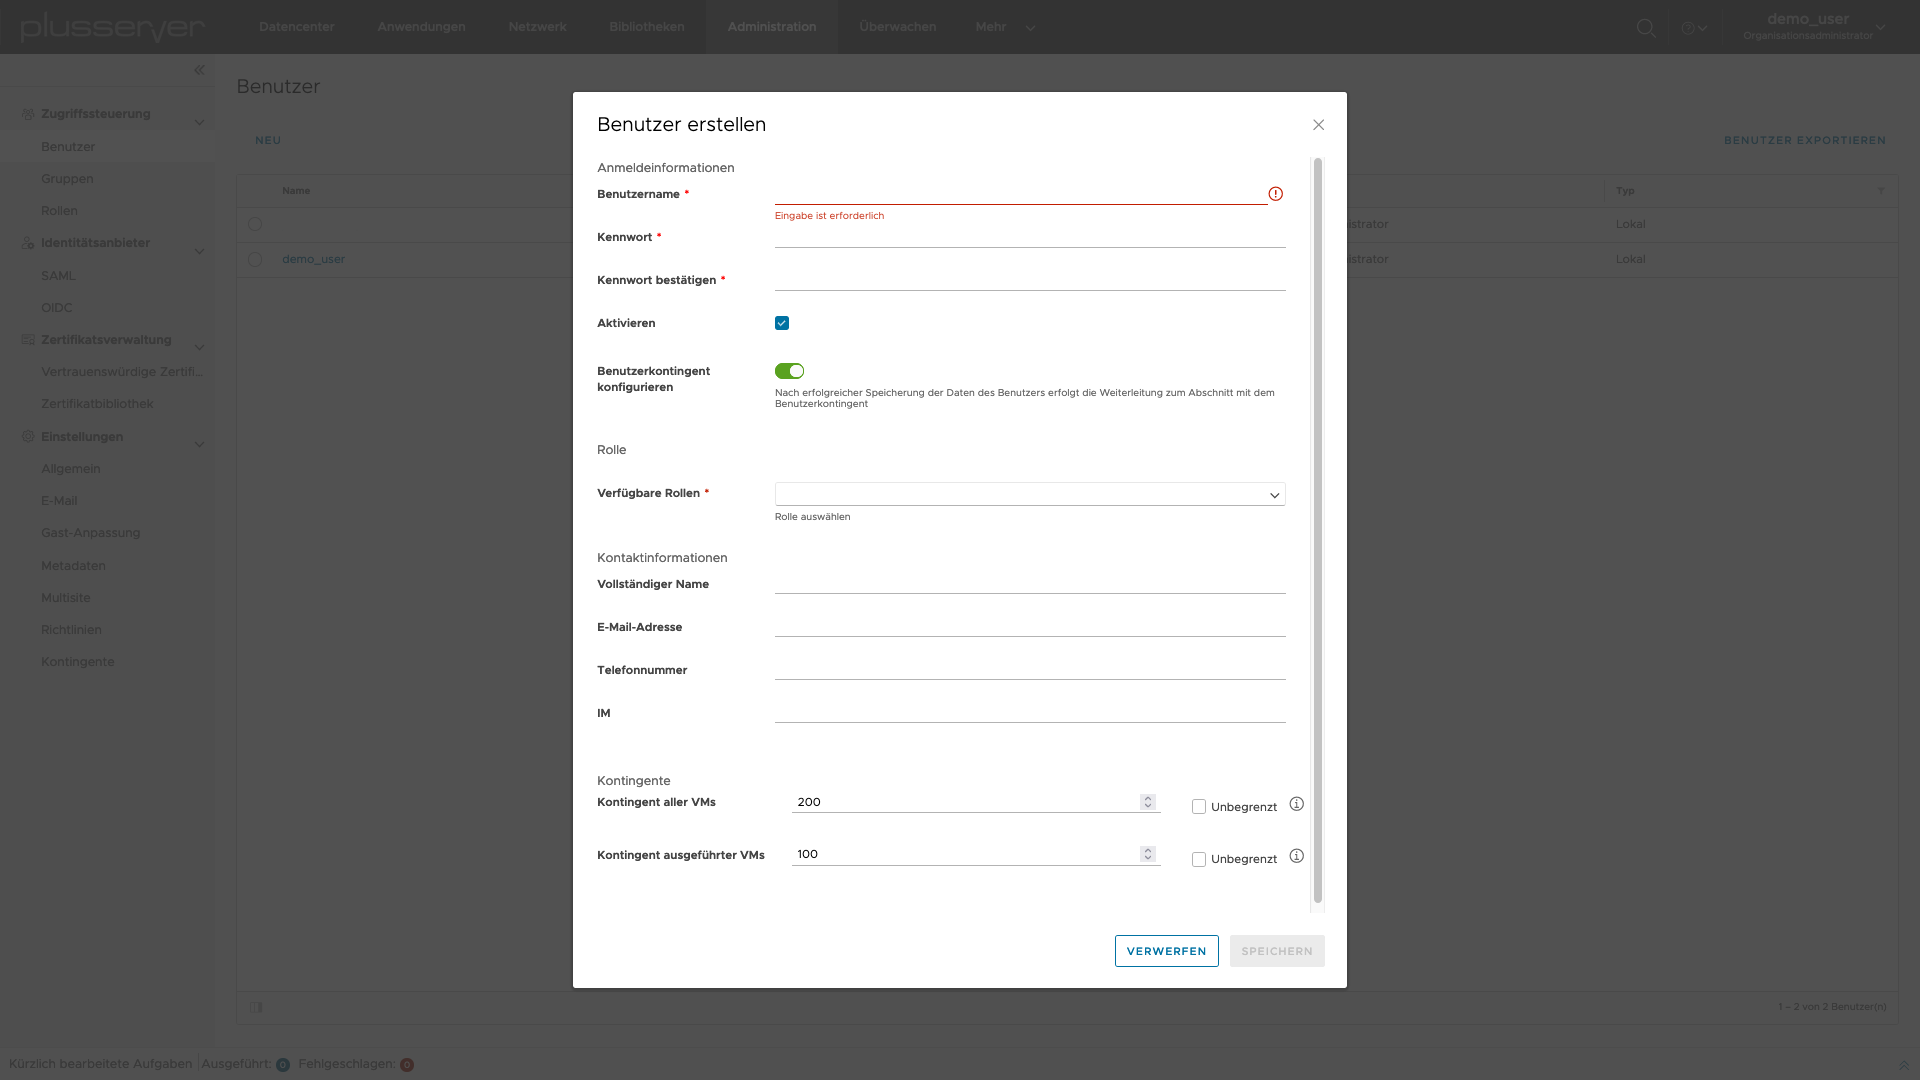Show info for Kontingent aller VMs
1920x1080 pixels.
pyautogui.click(x=1296, y=804)
